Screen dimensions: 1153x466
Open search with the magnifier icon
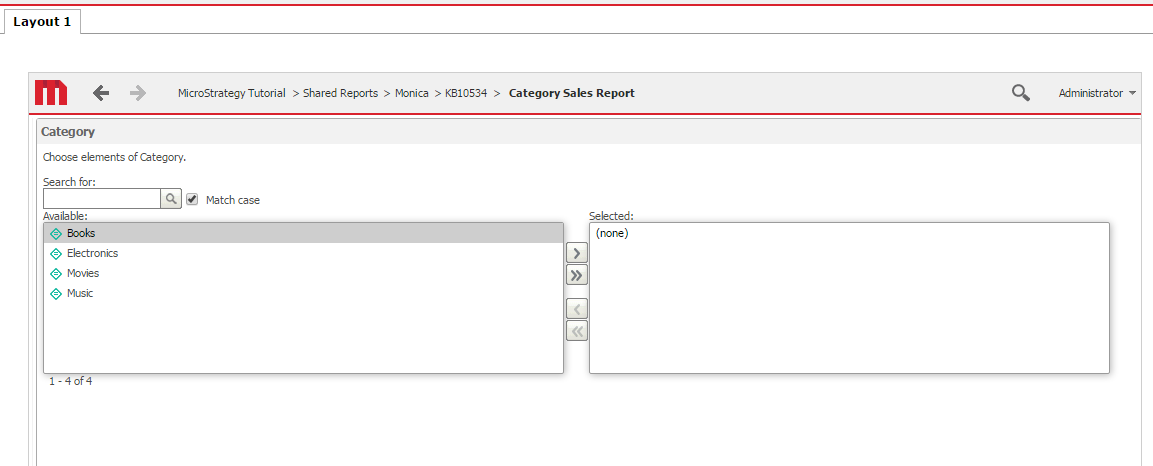(1020, 93)
